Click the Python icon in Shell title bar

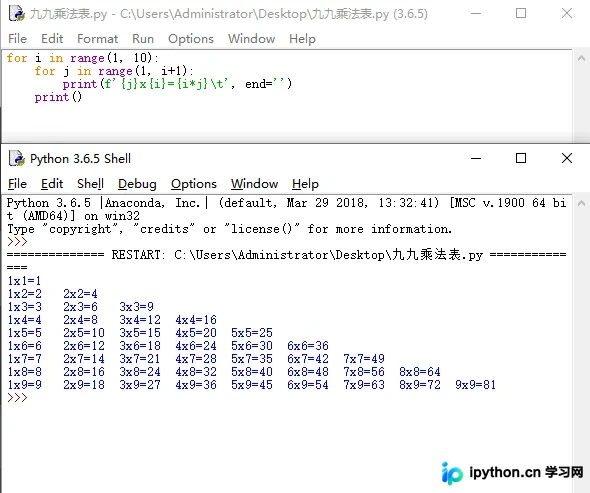coord(17,158)
